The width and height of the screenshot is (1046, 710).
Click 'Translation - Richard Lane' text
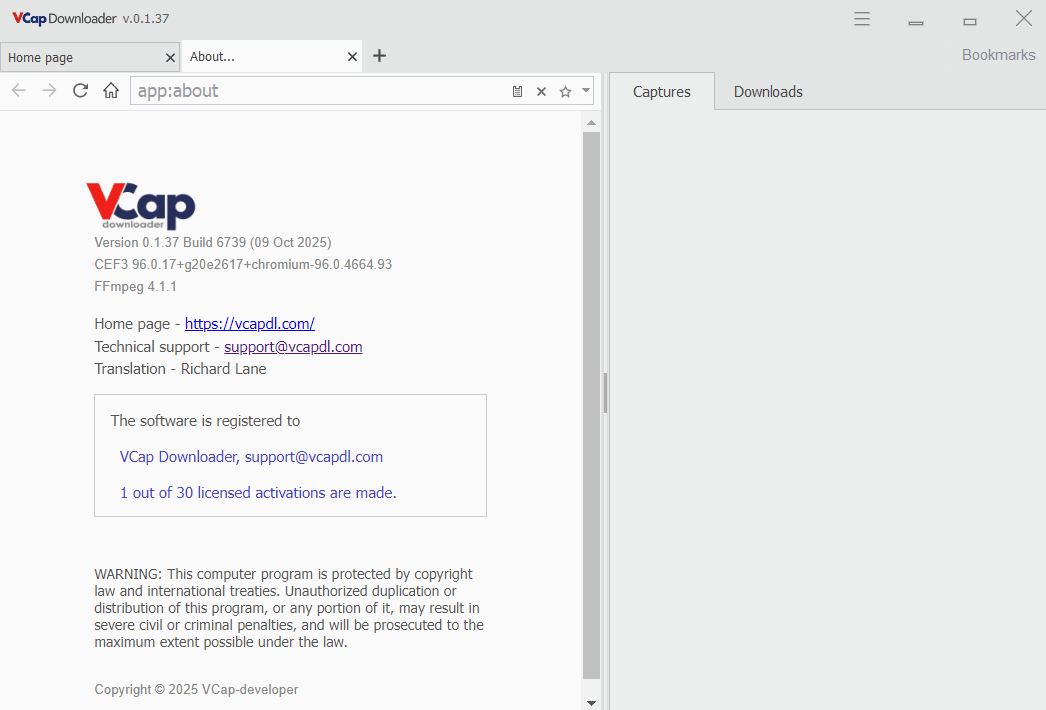click(x=180, y=368)
